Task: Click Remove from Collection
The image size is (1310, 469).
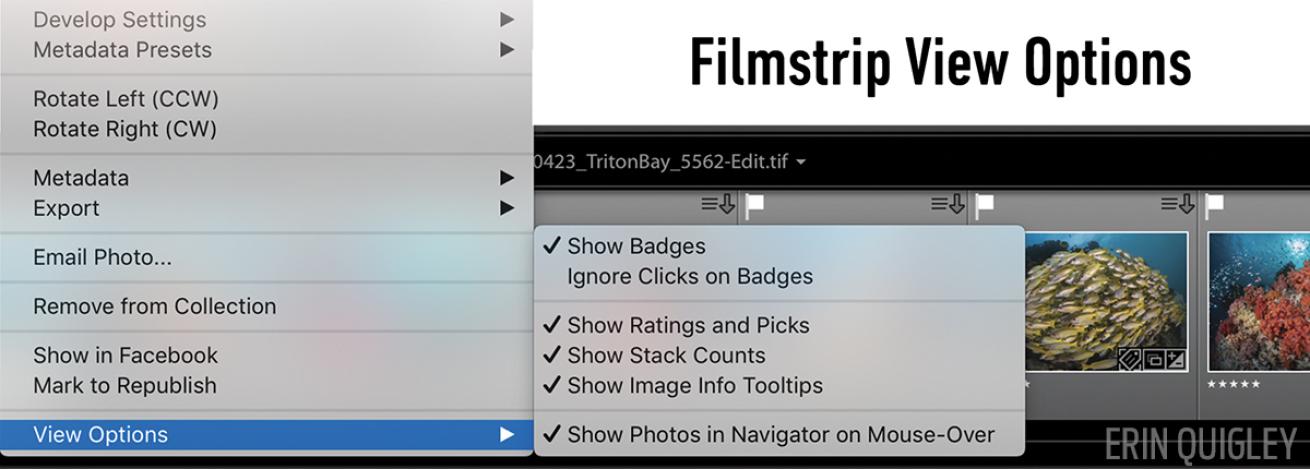Action: 154,306
